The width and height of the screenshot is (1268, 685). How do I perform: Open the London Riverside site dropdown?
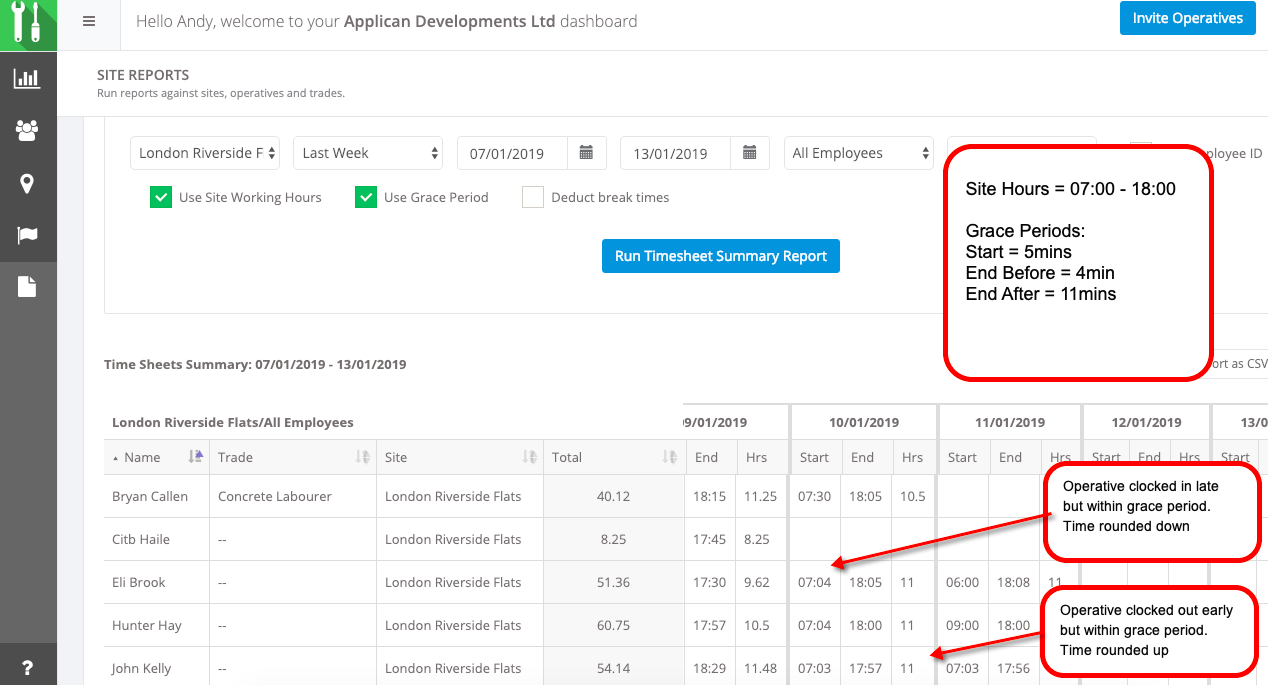pos(205,153)
